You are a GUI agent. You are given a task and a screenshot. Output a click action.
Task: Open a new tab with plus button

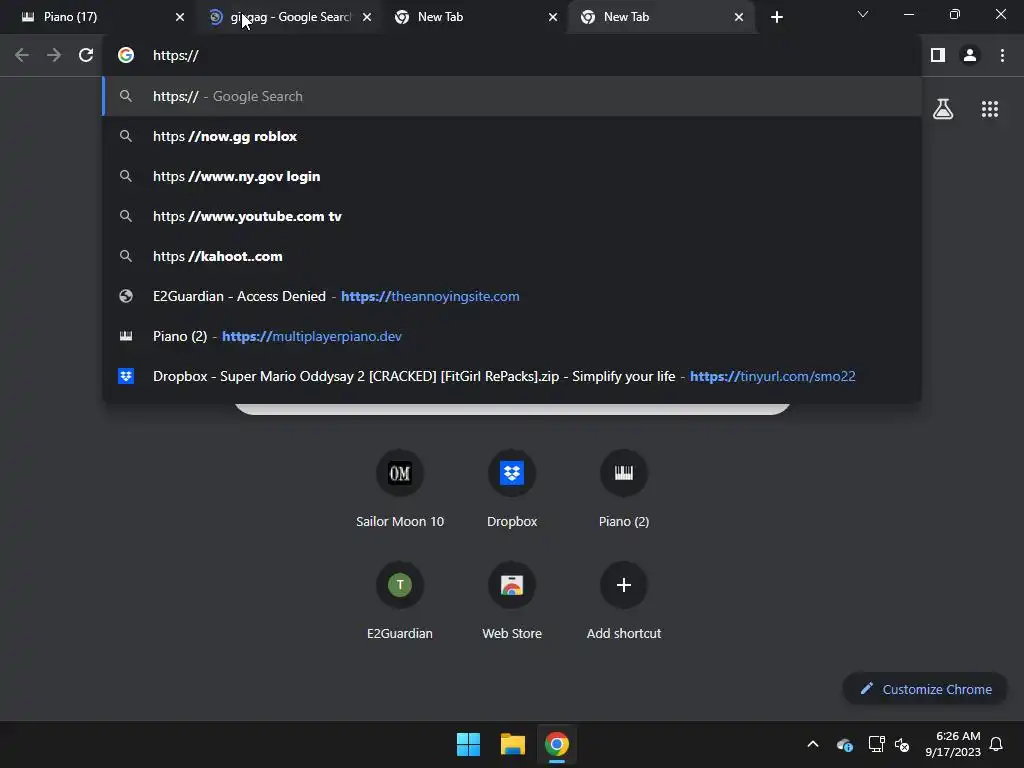tap(776, 17)
